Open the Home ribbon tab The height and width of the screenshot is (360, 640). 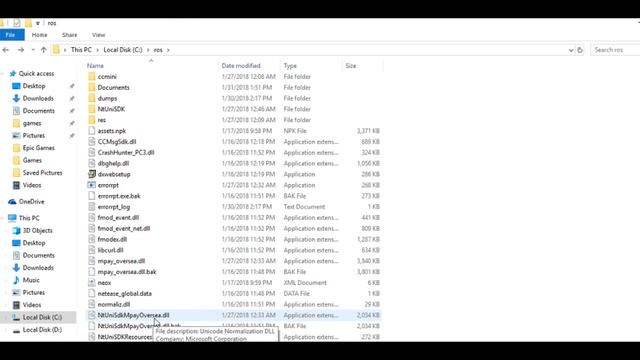pos(40,35)
